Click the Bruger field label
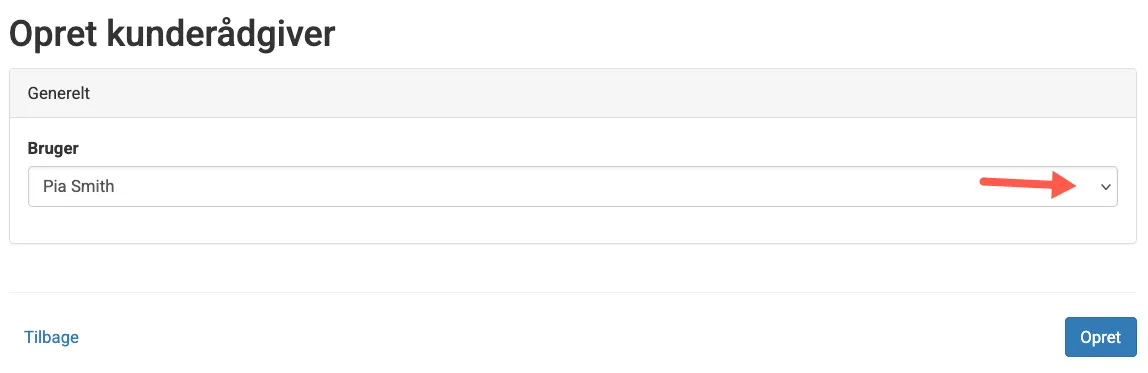The height and width of the screenshot is (373, 1148). [x=53, y=149]
